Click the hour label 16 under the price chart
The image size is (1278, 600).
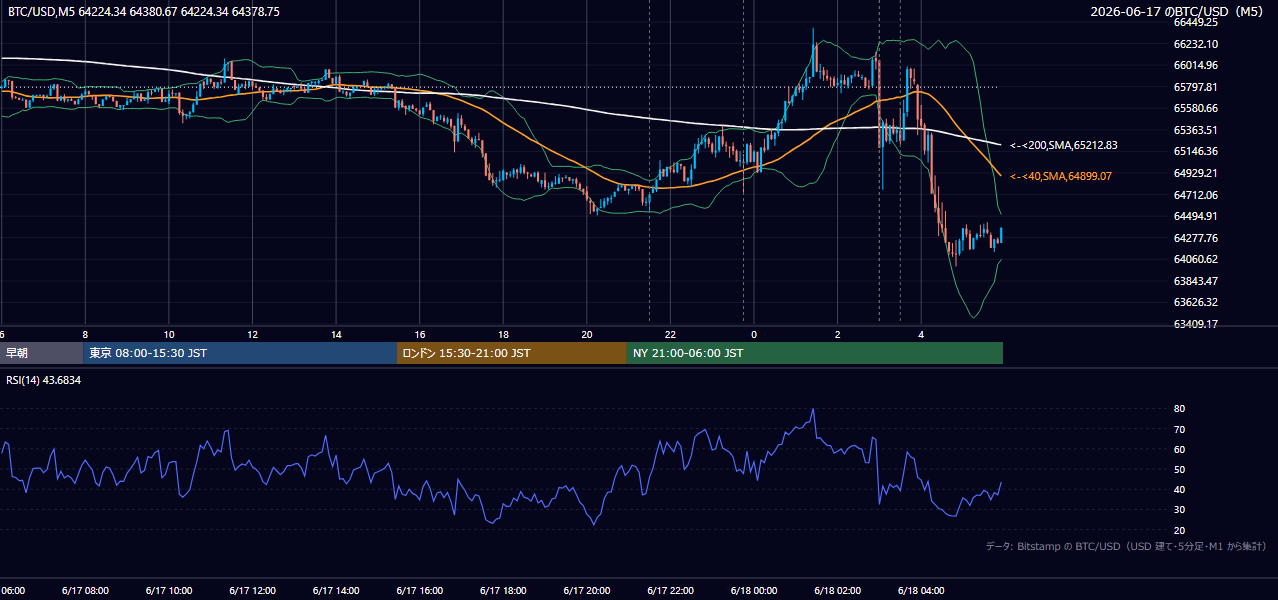coord(420,335)
